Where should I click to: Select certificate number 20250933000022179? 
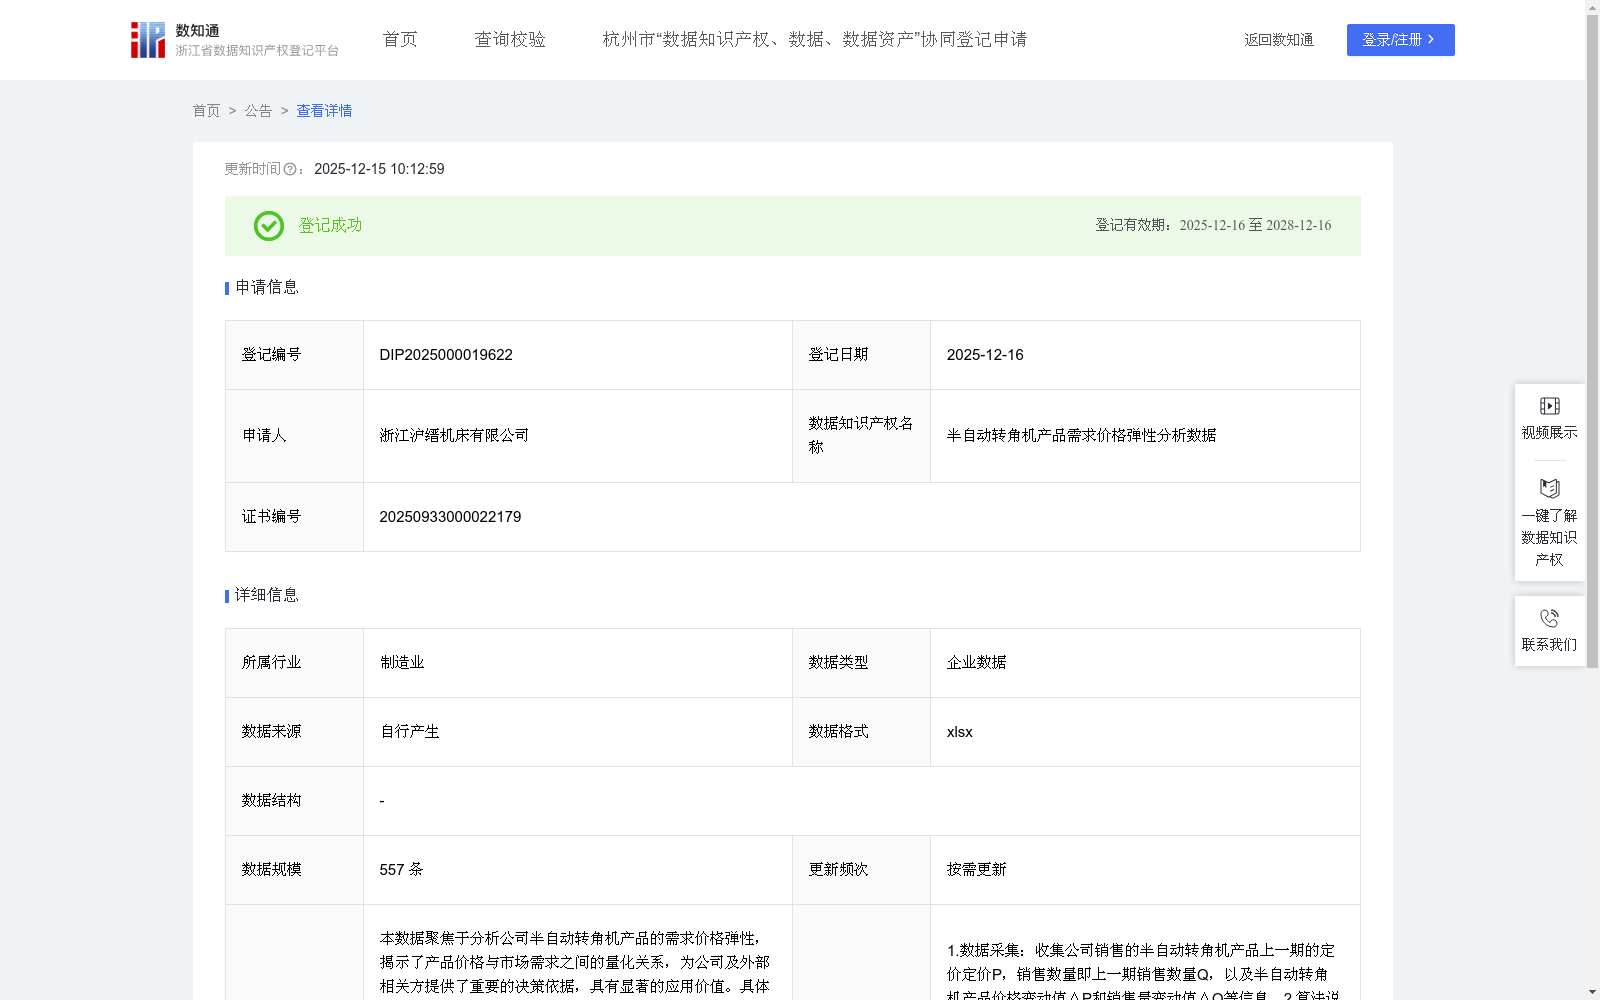tap(450, 517)
